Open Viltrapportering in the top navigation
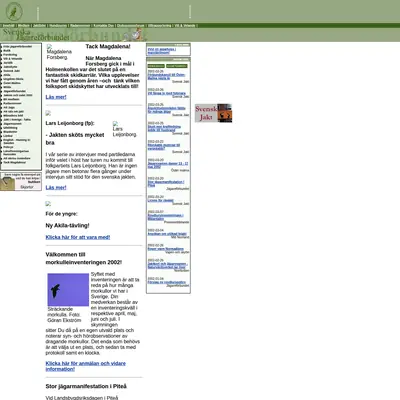Viewport: 400px width, 400px height. click(159, 25)
